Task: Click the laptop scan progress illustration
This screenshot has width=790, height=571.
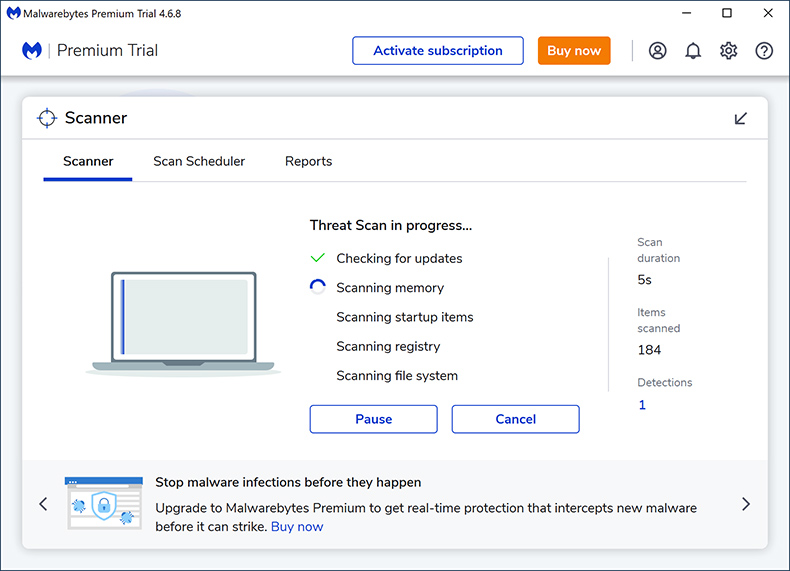Action: pyautogui.click(x=183, y=323)
